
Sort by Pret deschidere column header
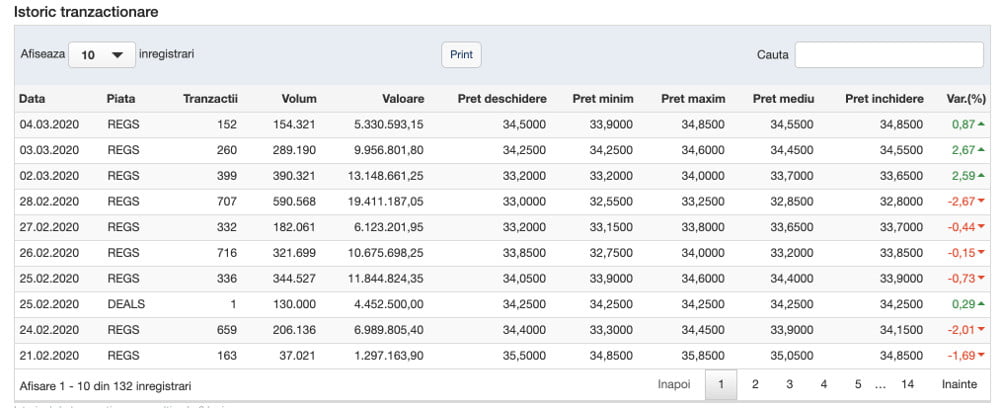(502, 99)
